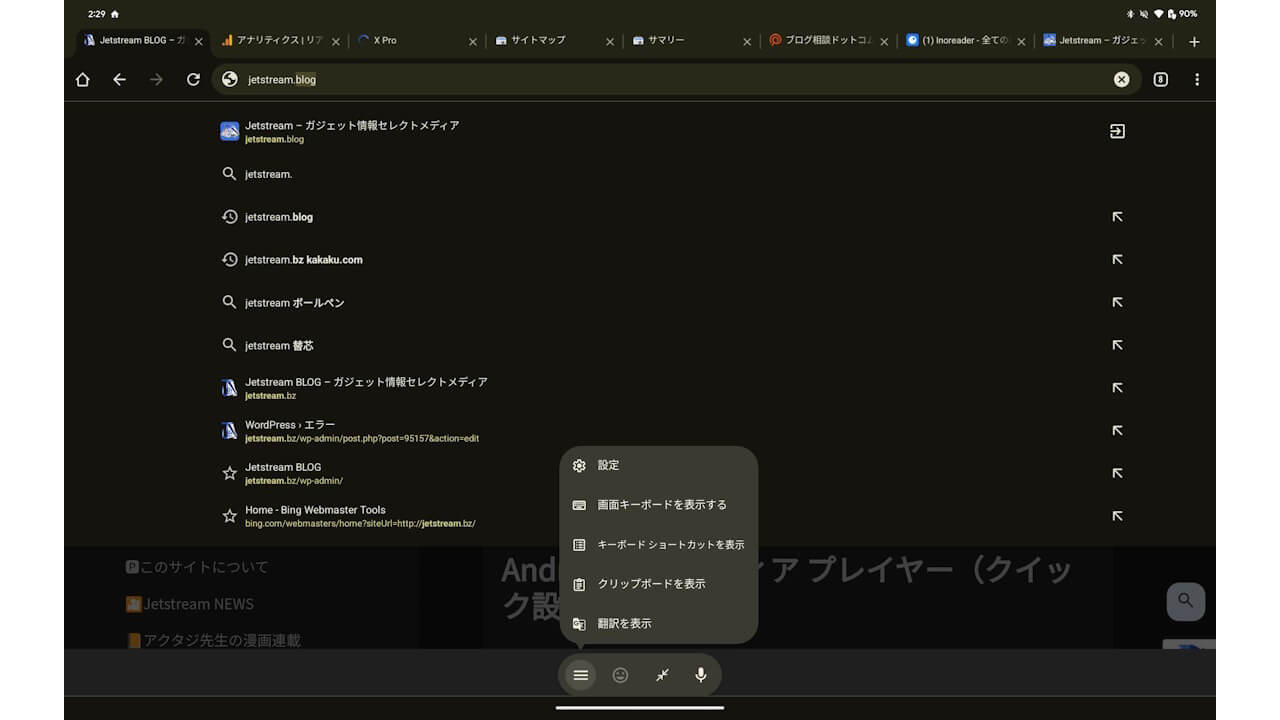This screenshot has width=1280, height=720.
Task: Select クリップボードを表示 in popup menu
Action: coord(659,584)
